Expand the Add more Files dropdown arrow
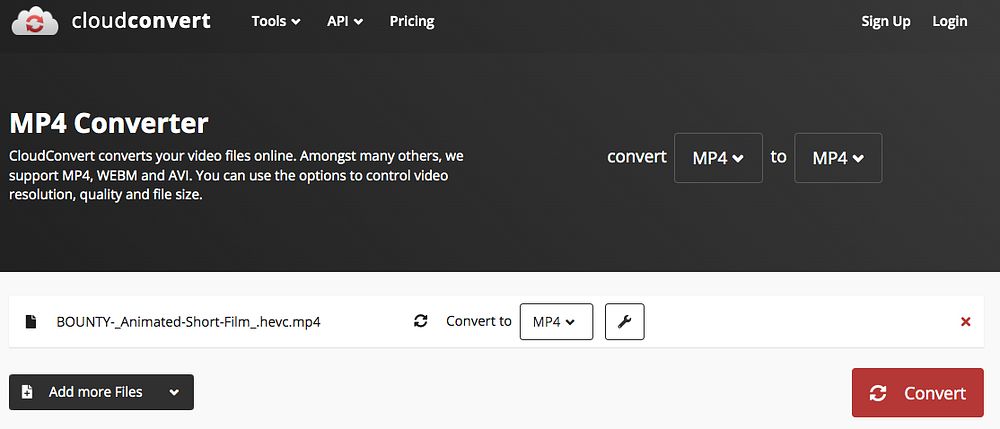Image resolution: width=1000 pixels, height=429 pixels. [175, 393]
